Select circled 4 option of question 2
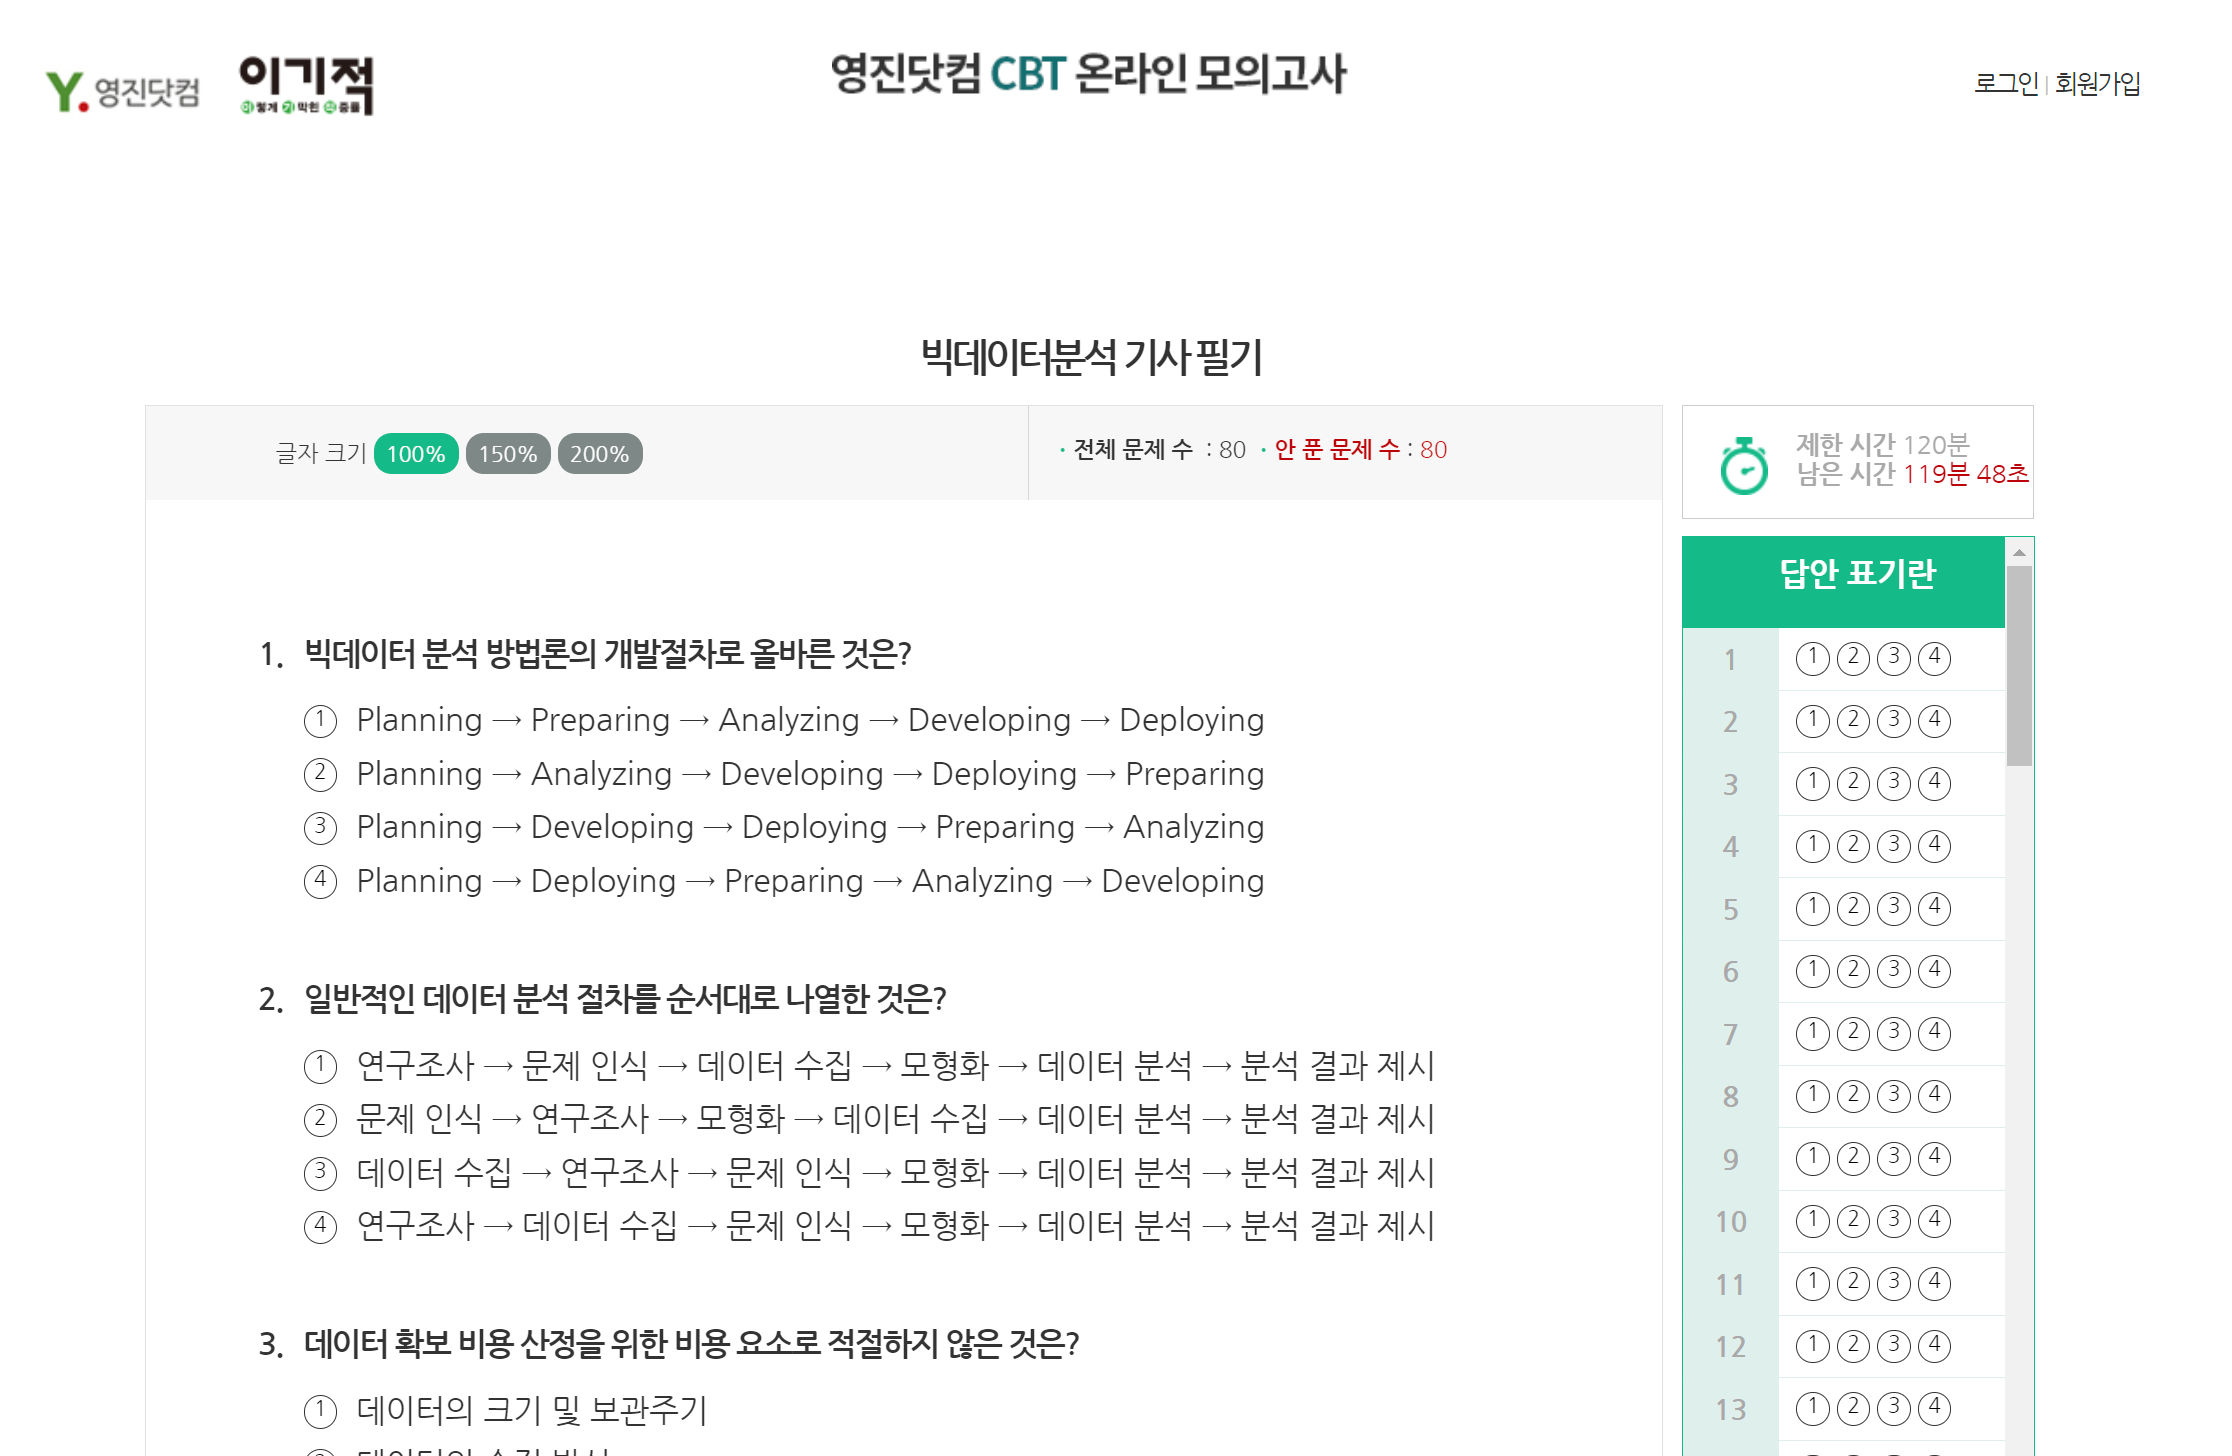Image resolution: width=2232 pixels, height=1456 pixels. [320, 1225]
